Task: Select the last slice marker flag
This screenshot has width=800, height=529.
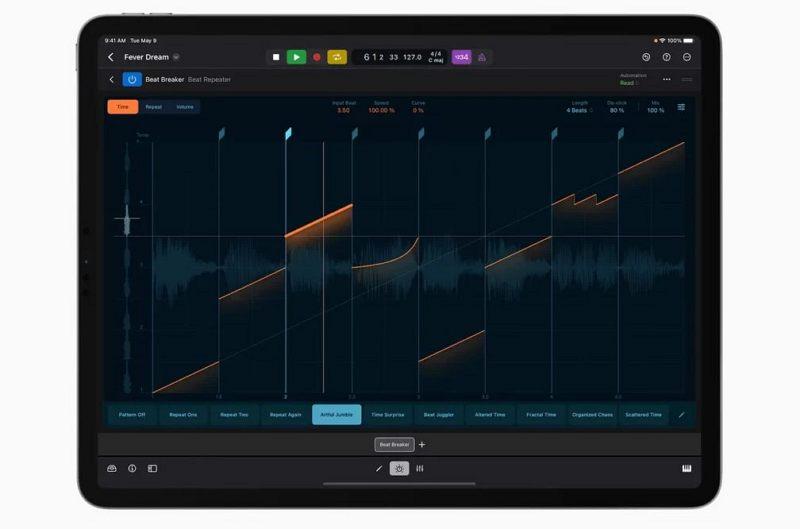Action: pos(620,134)
